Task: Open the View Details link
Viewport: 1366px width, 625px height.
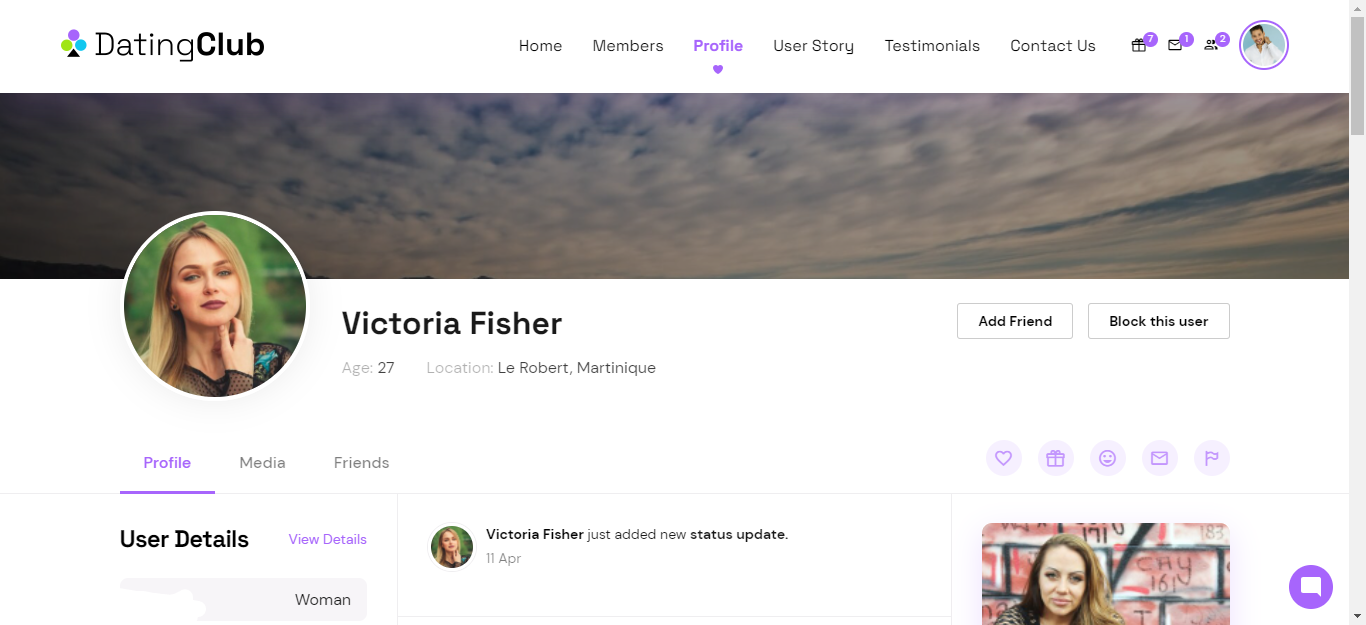Action: 327,539
